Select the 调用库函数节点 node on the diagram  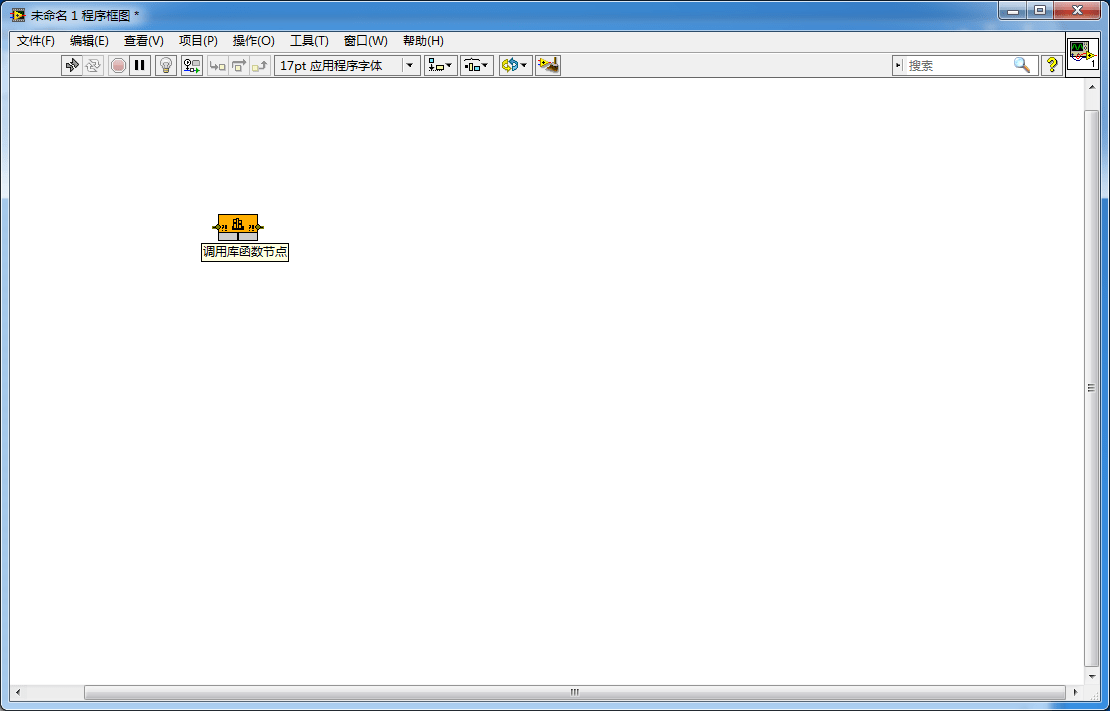click(x=238, y=227)
